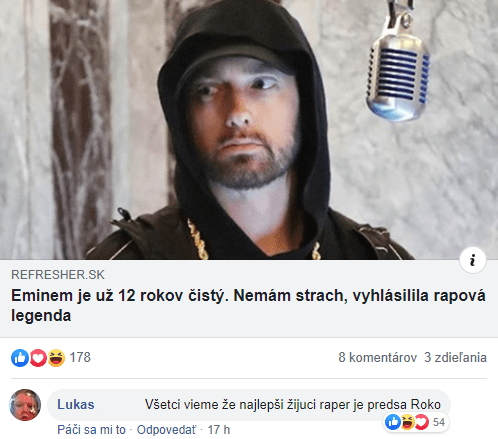
Task: Click the laughing Haha reaction icon under the post
Action: pos(56,358)
